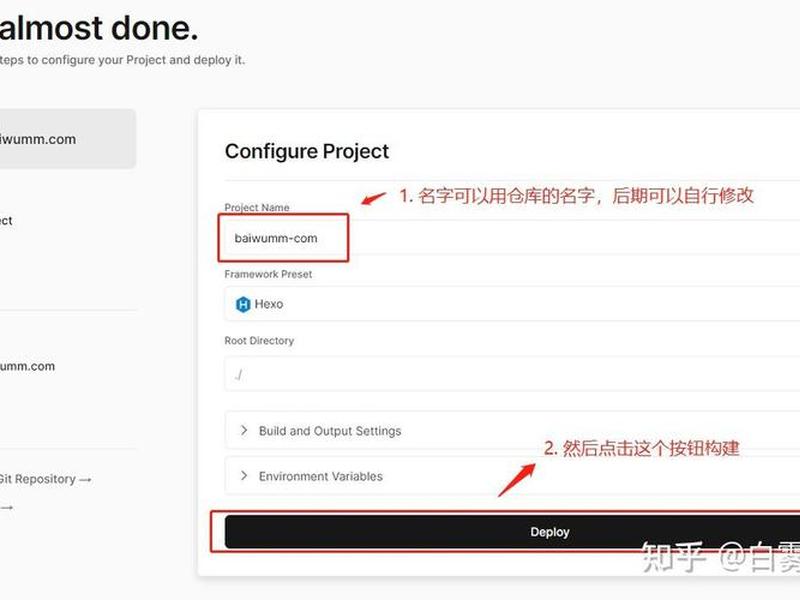Edit the Project Name field baiwumm-com

(512, 238)
